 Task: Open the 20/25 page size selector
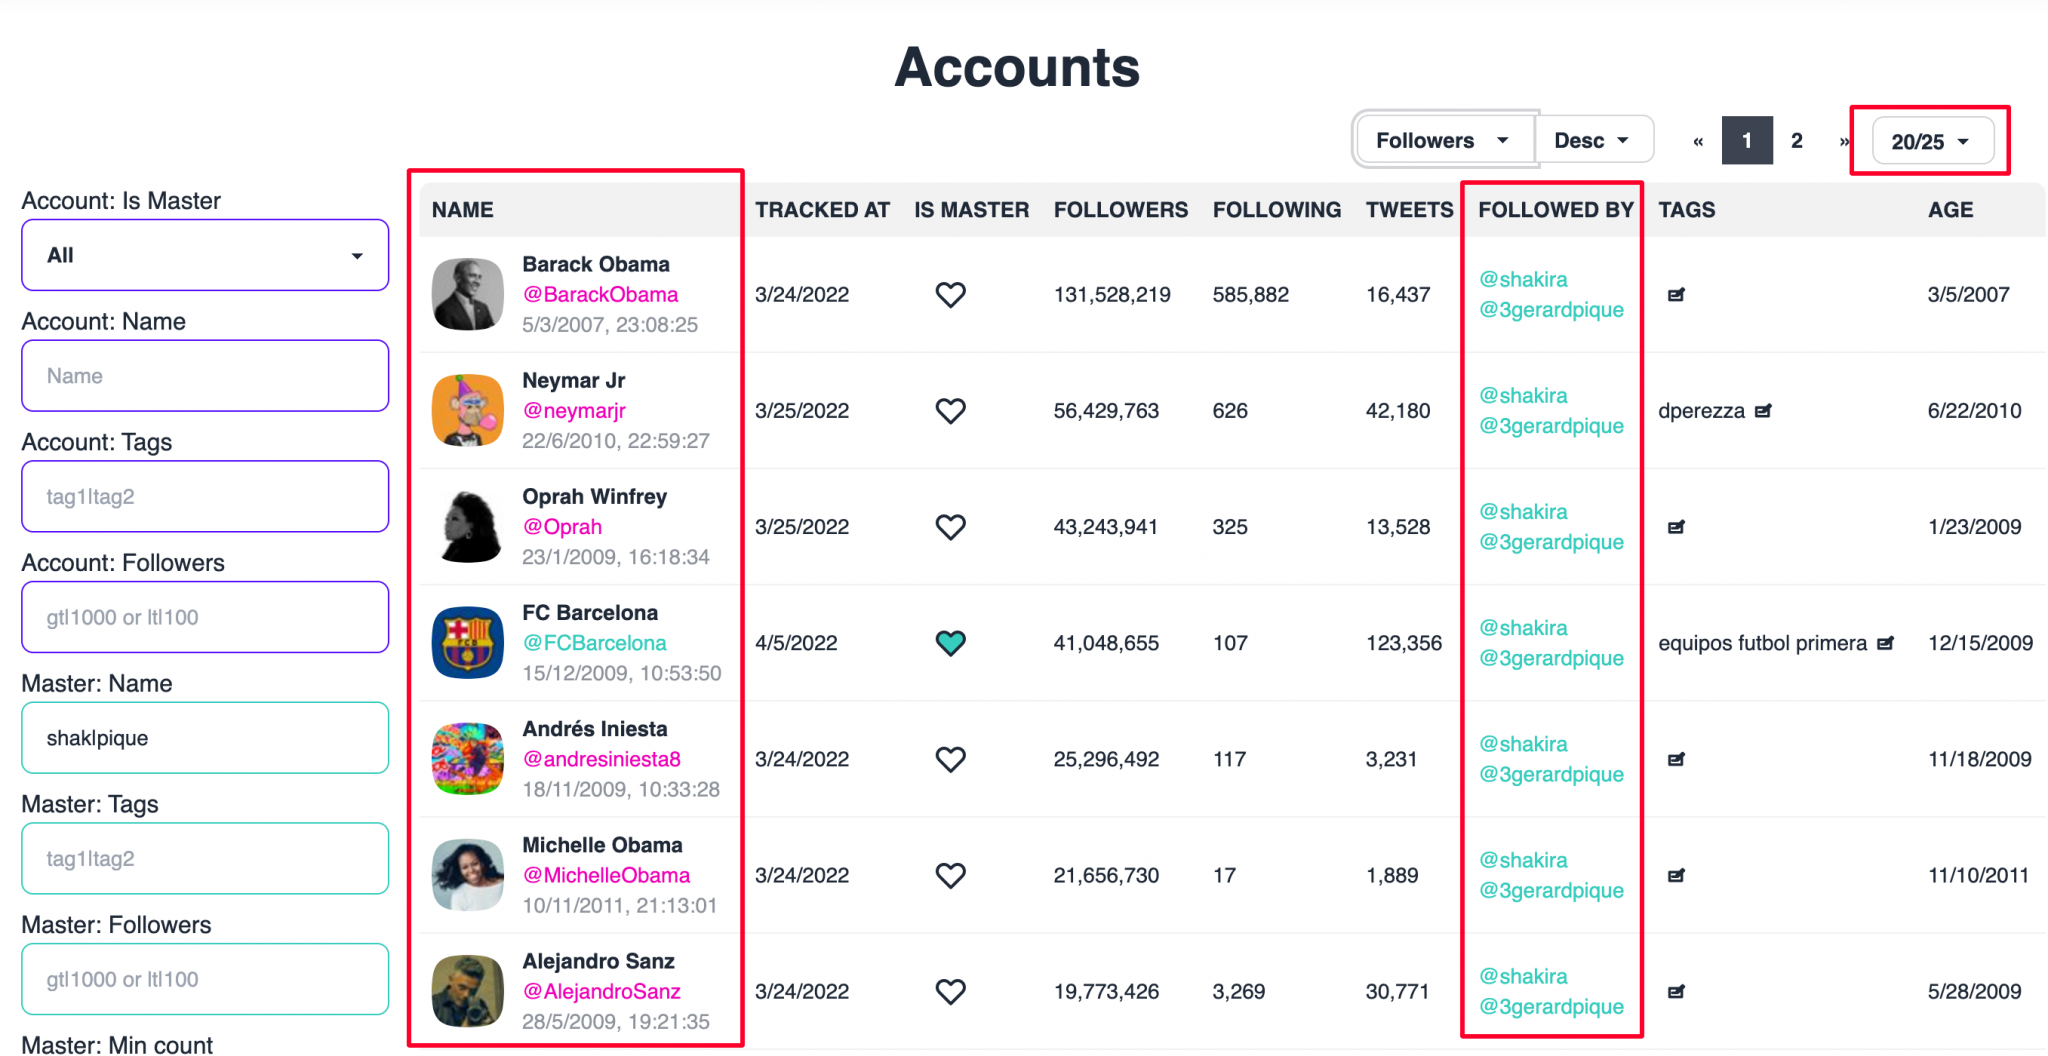tap(1930, 141)
